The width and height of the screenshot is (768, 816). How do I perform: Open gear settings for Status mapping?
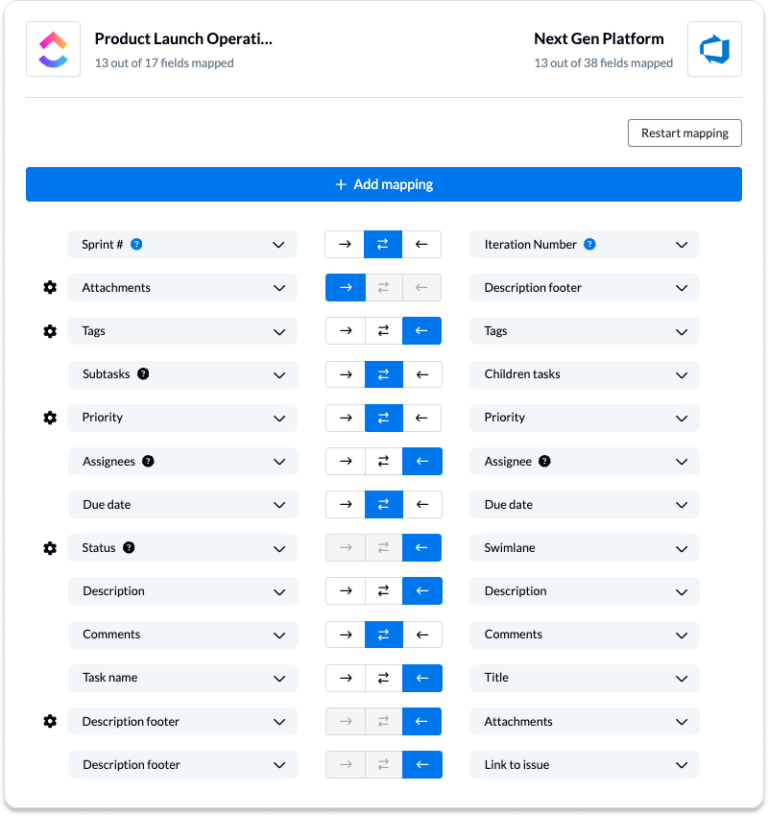point(50,548)
